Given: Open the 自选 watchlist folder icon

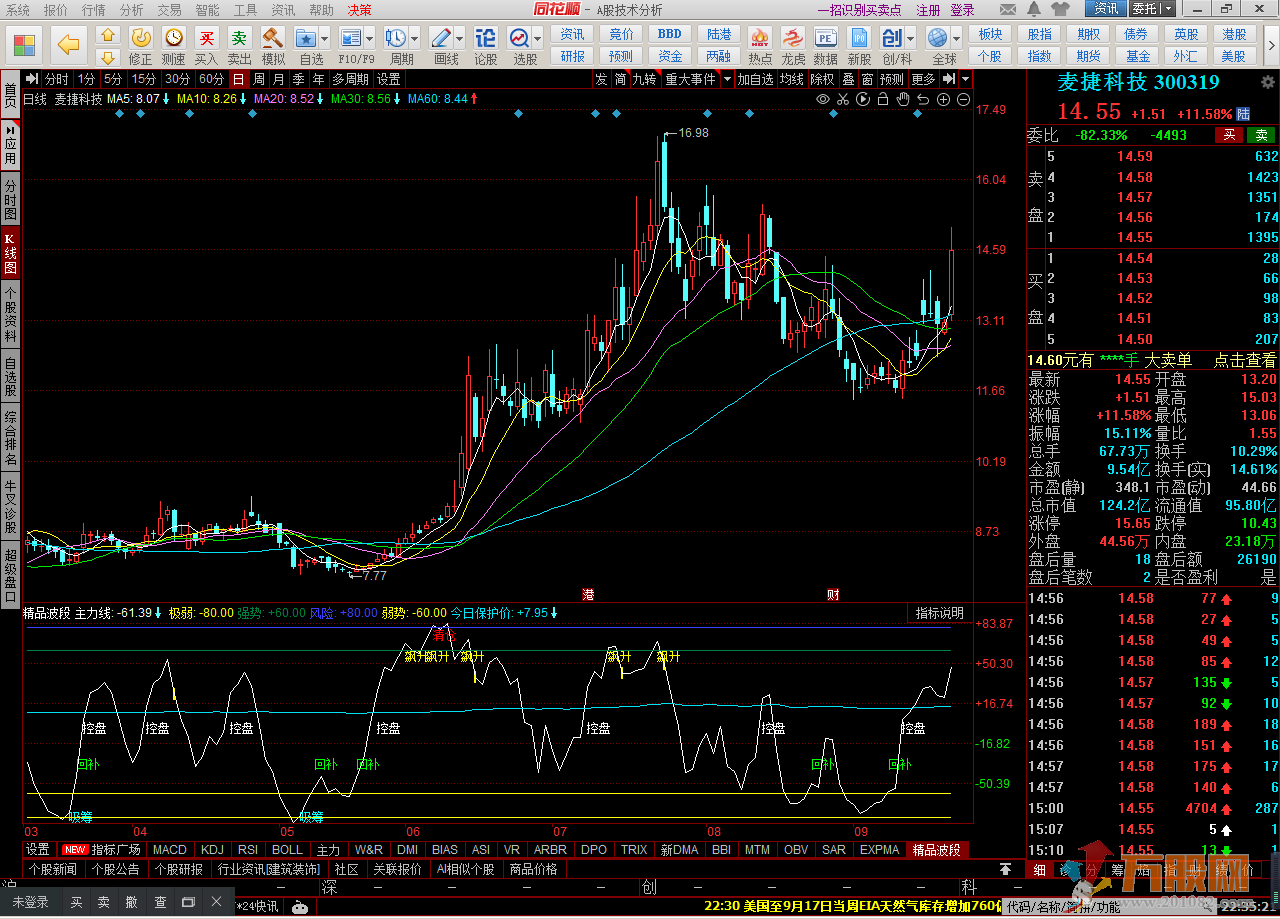Looking at the screenshot, I should pos(306,38).
